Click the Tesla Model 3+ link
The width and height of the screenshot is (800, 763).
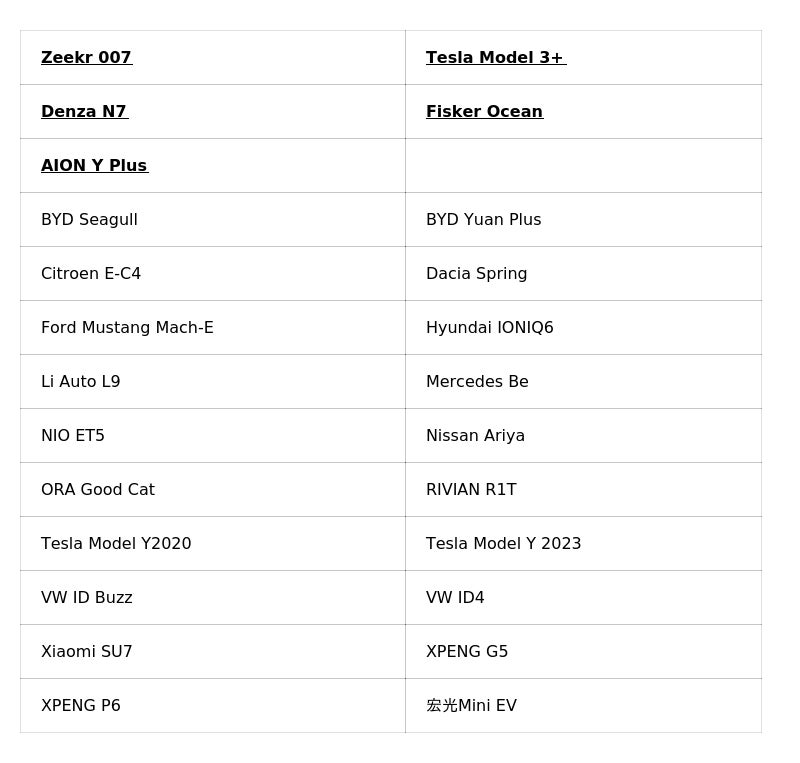[495, 58]
